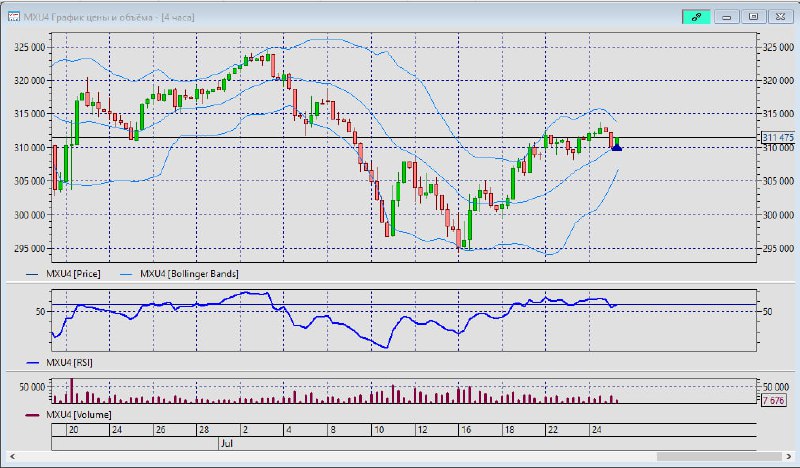Click the horizontal scrollbar thumb

click(719, 456)
